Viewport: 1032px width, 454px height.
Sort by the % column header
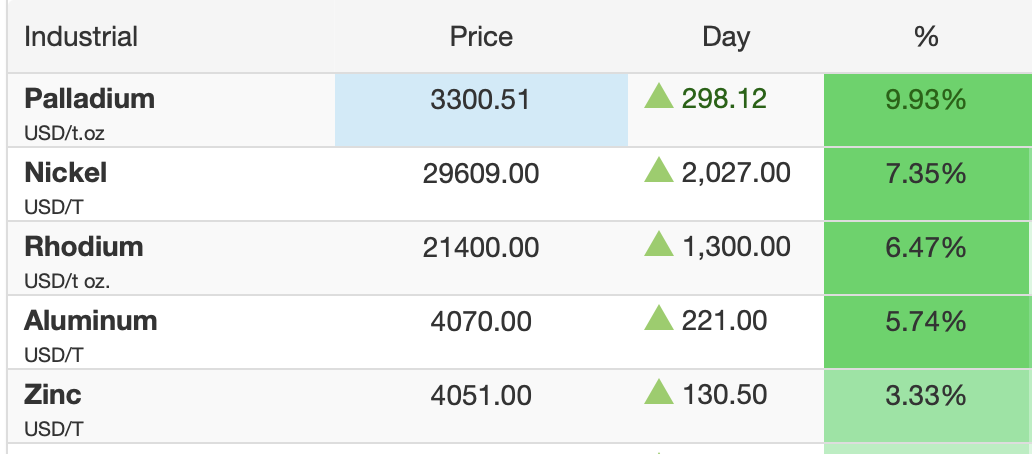click(926, 36)
